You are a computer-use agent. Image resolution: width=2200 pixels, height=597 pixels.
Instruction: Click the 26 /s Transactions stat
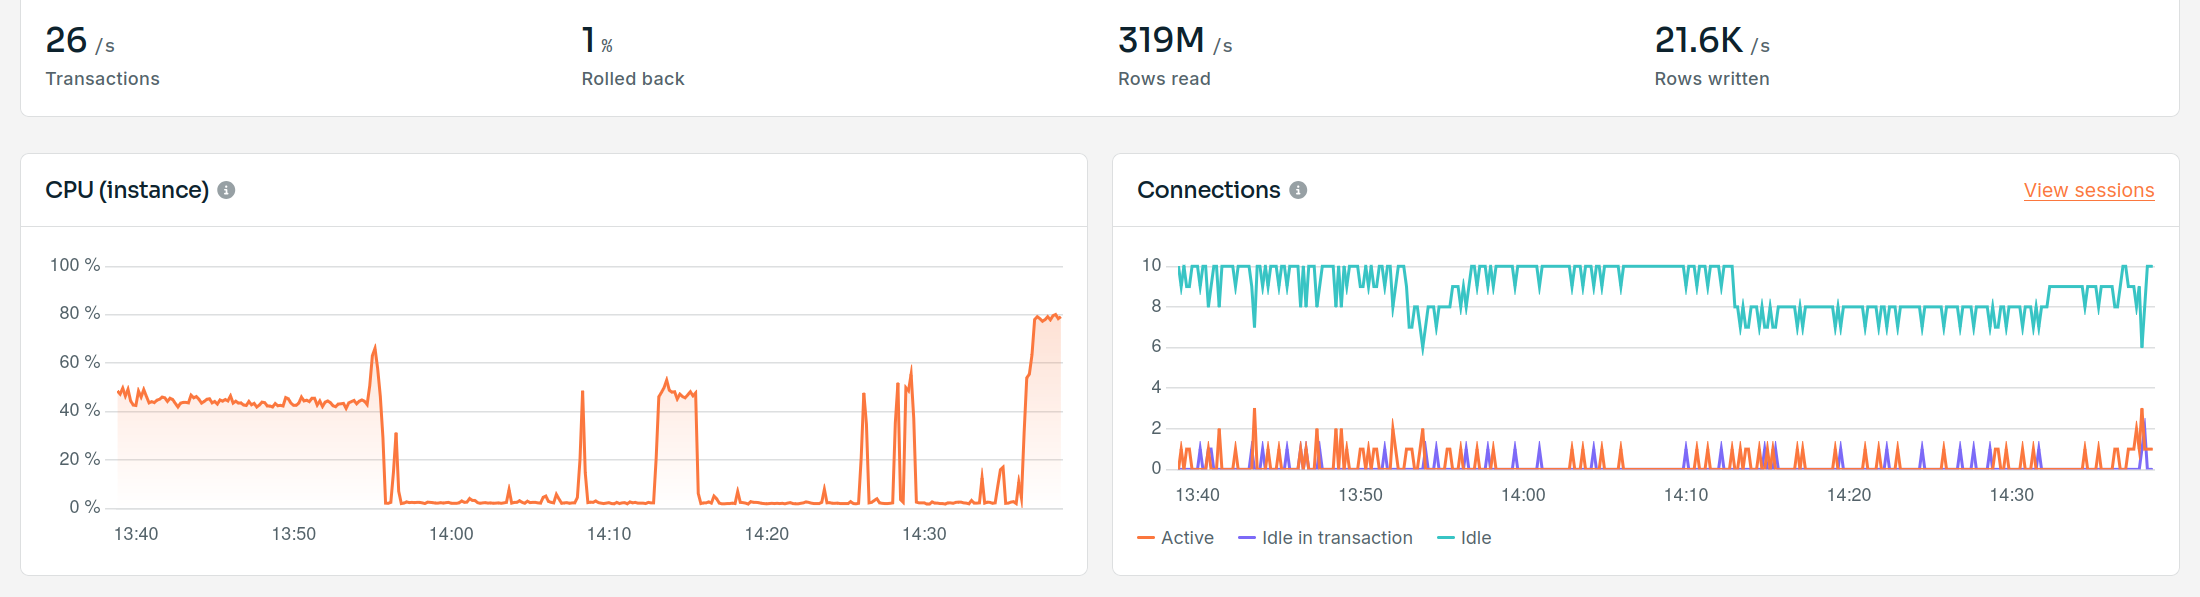pyautogui.click(x=102, y=56)
